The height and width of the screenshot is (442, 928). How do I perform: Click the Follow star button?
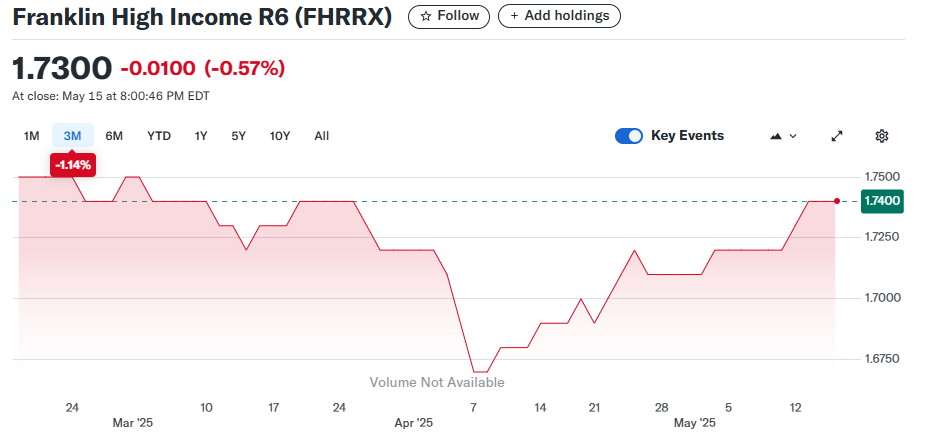click(449, 16)
